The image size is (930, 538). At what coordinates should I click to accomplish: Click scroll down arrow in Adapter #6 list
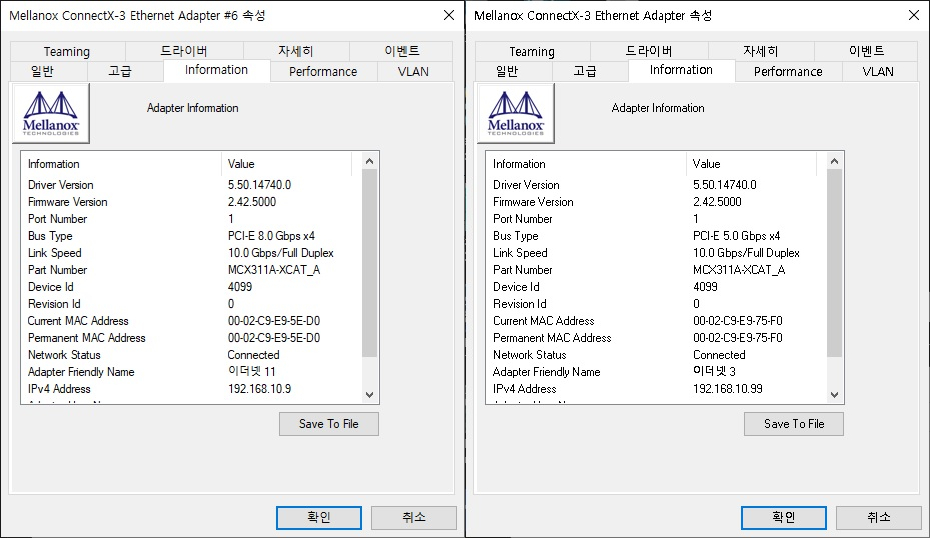click(370, 395)
